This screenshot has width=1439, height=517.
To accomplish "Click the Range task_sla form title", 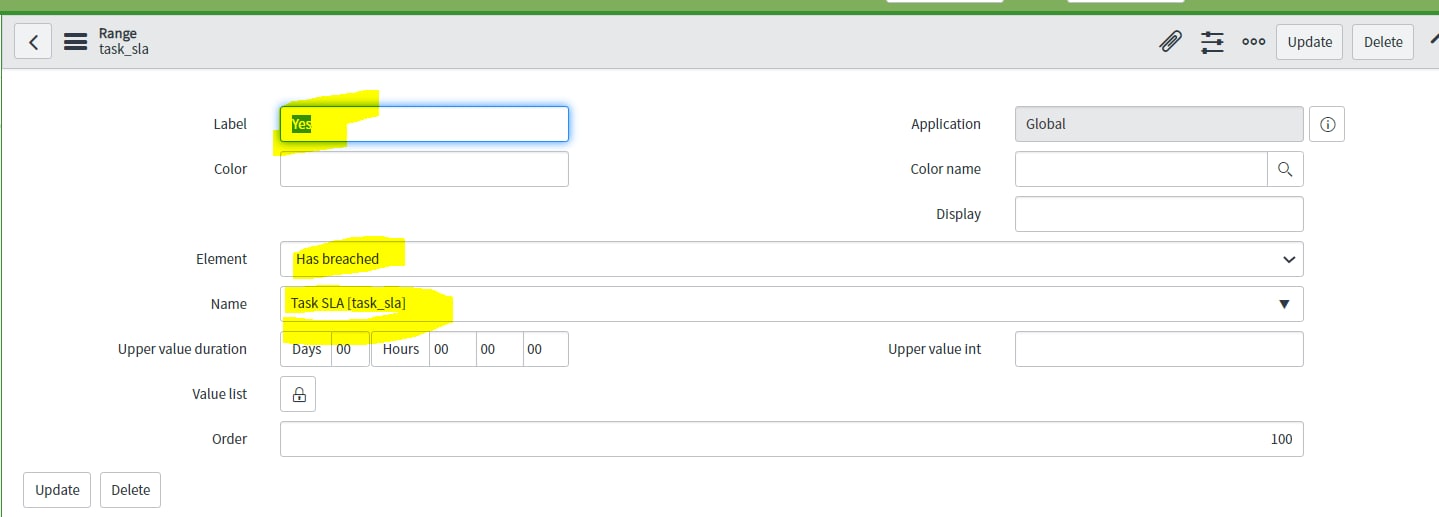I will click(124, 41).
